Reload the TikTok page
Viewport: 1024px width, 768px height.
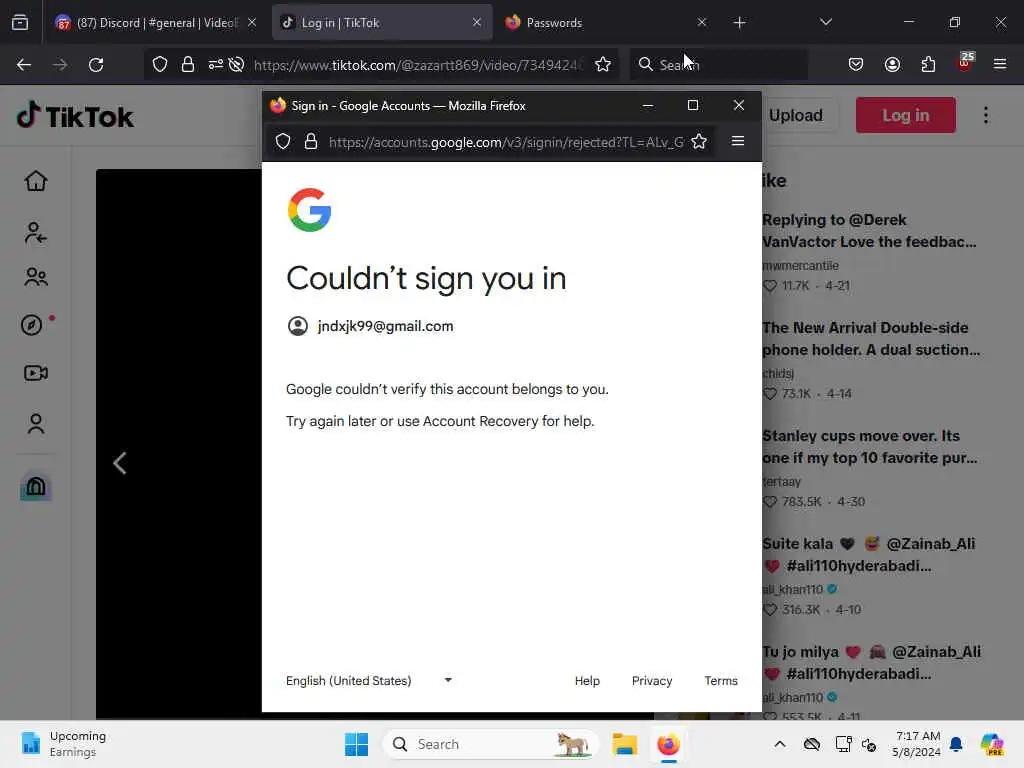point(96,65)
